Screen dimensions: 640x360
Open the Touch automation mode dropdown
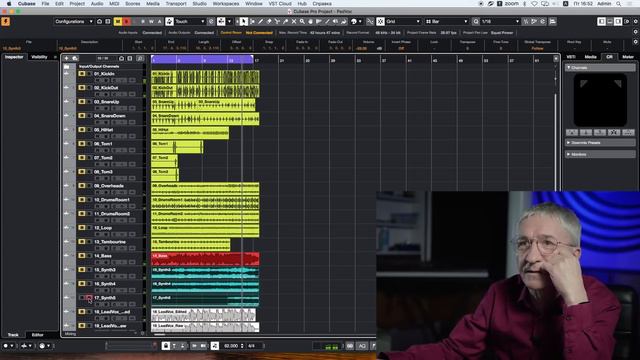190,21
